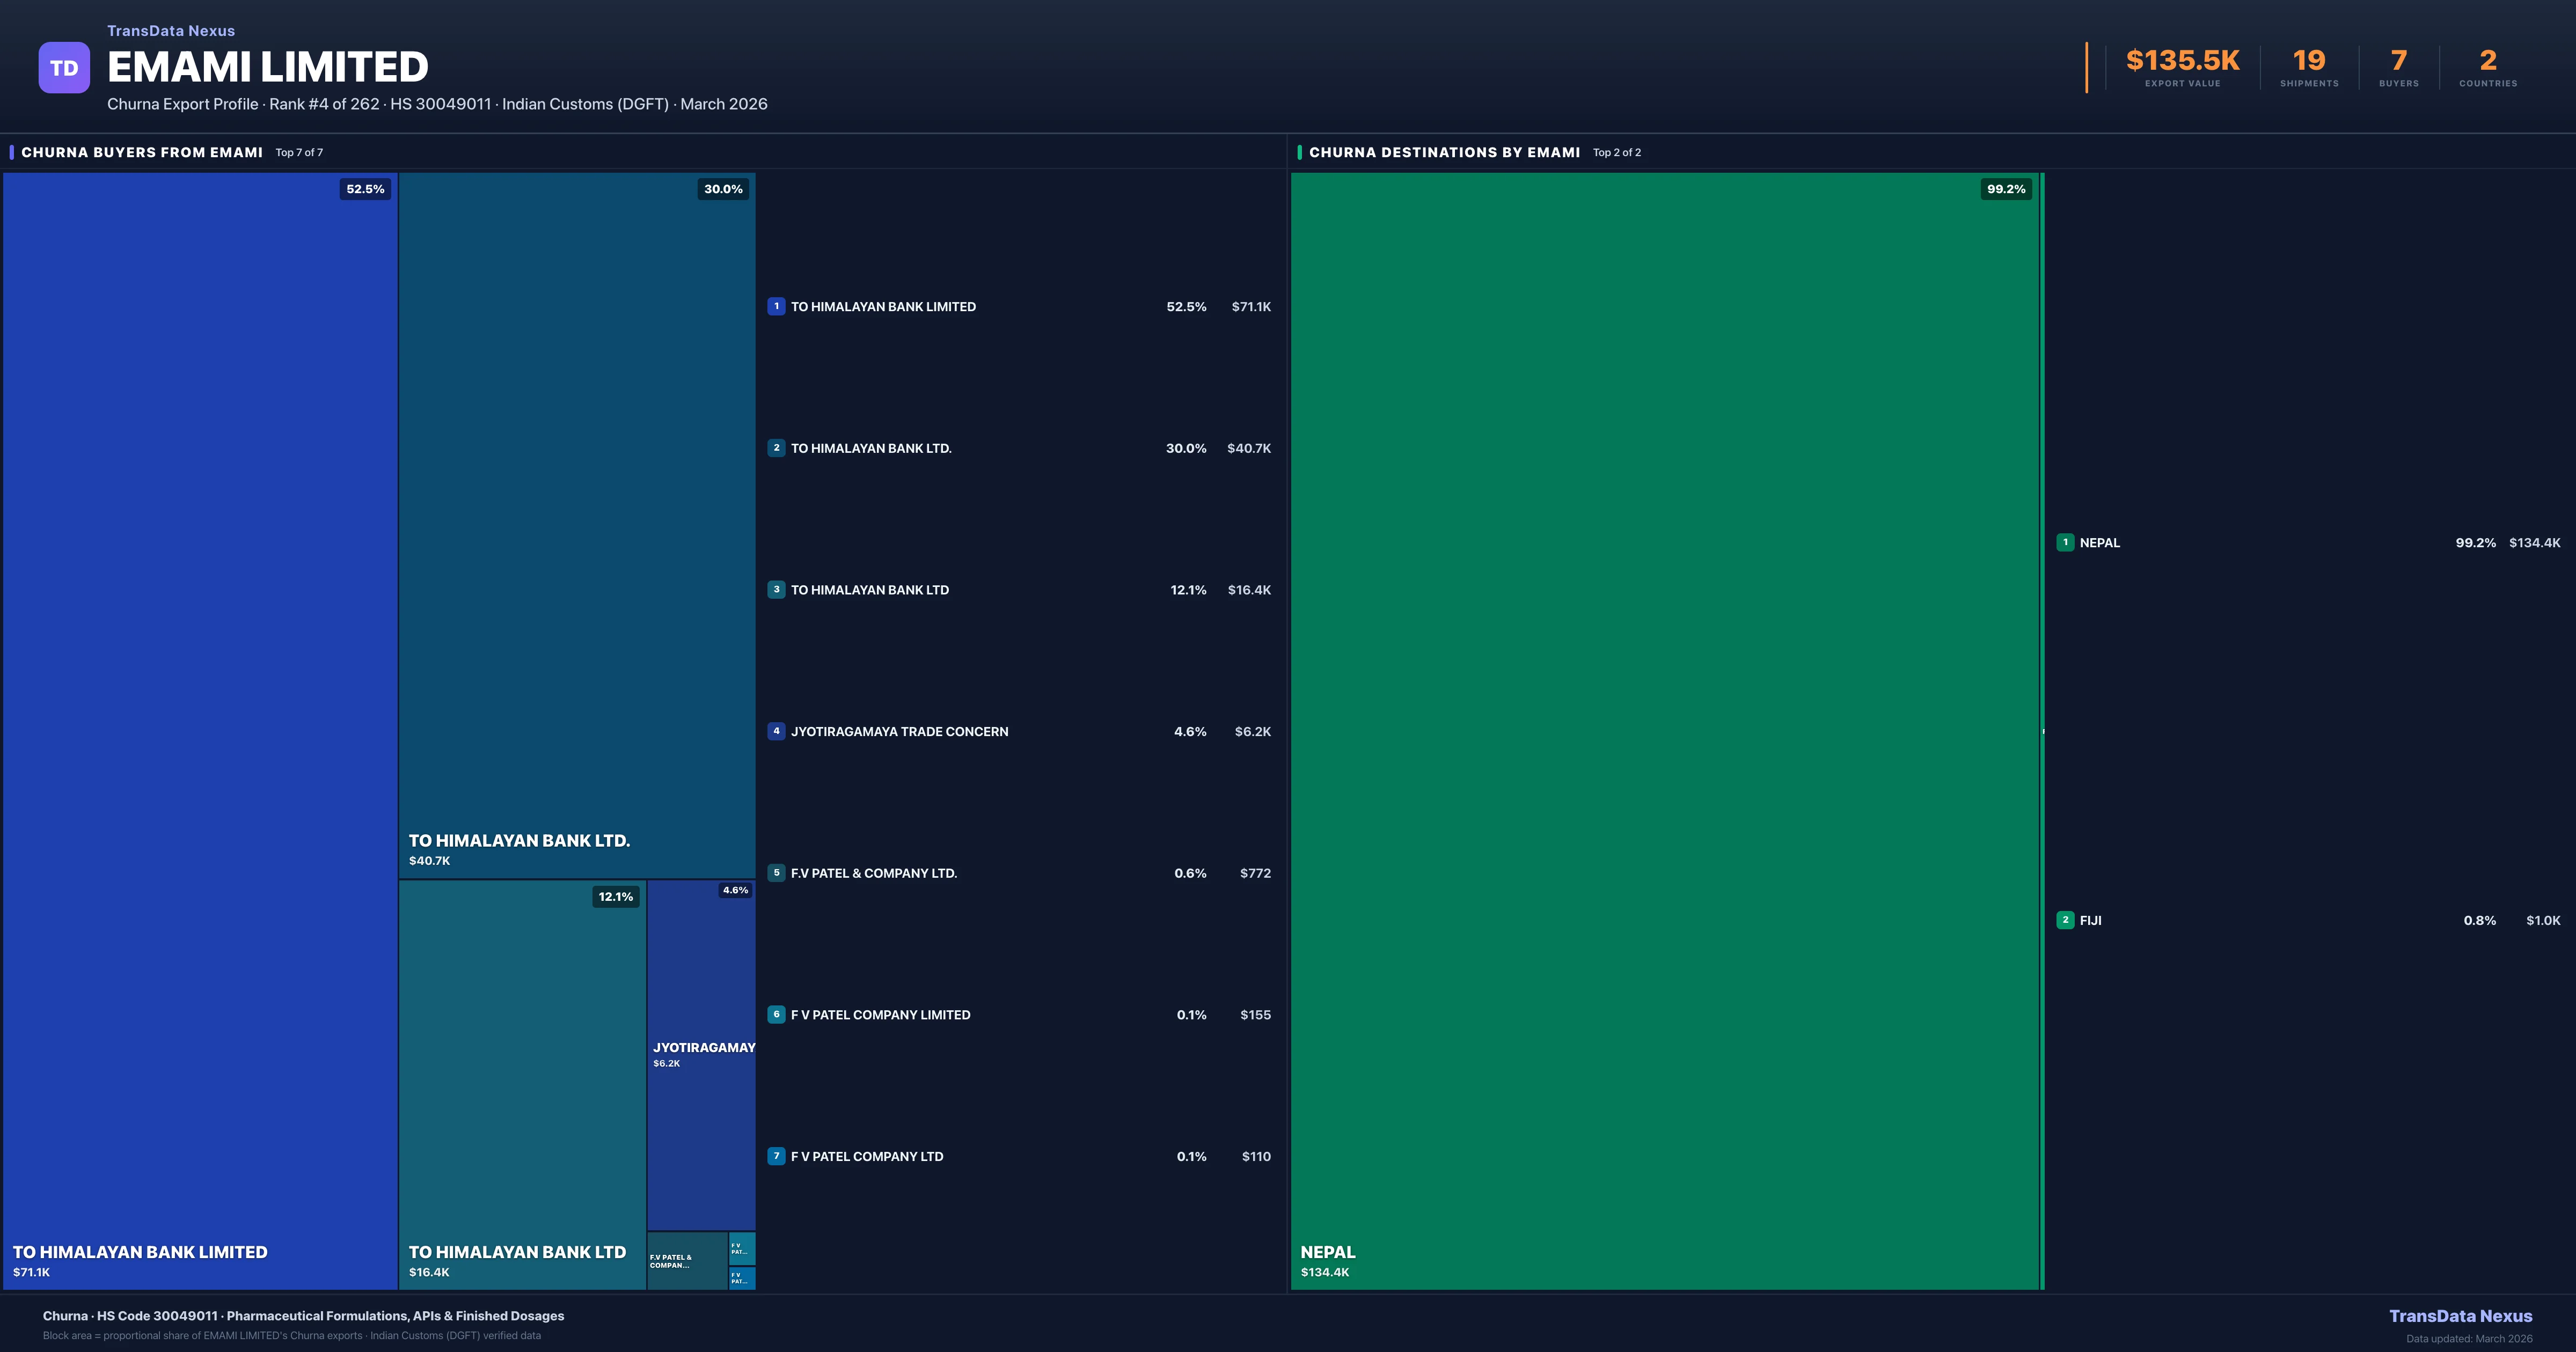Click Churna Buyers From Emami section header
2576x1352 pixels.
click(x=142, y=152)
